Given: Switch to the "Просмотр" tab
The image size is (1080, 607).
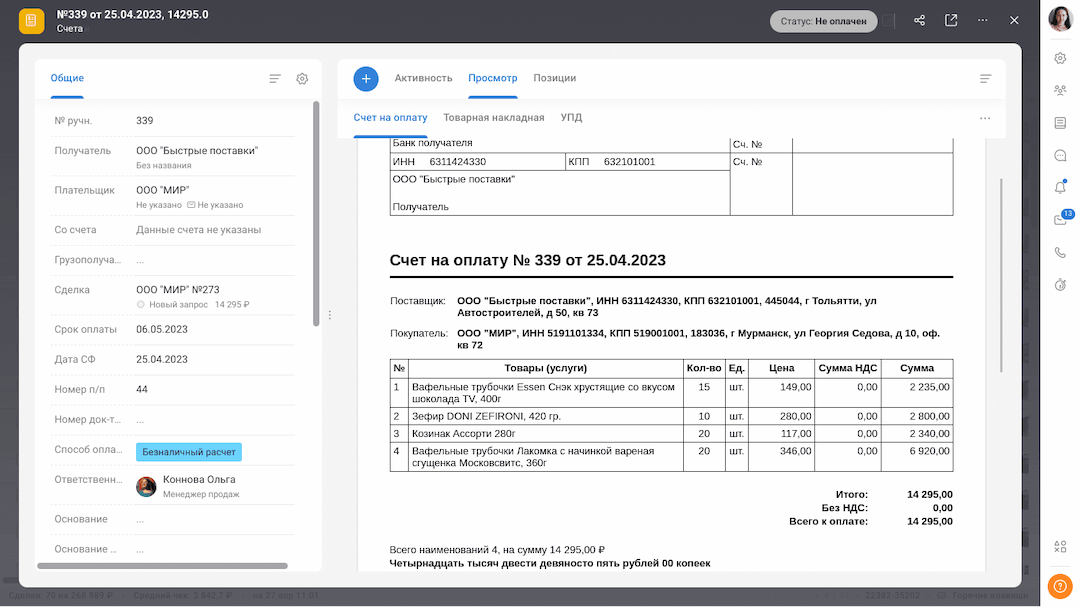Looking at the screenshot, I should pos(492,78).
